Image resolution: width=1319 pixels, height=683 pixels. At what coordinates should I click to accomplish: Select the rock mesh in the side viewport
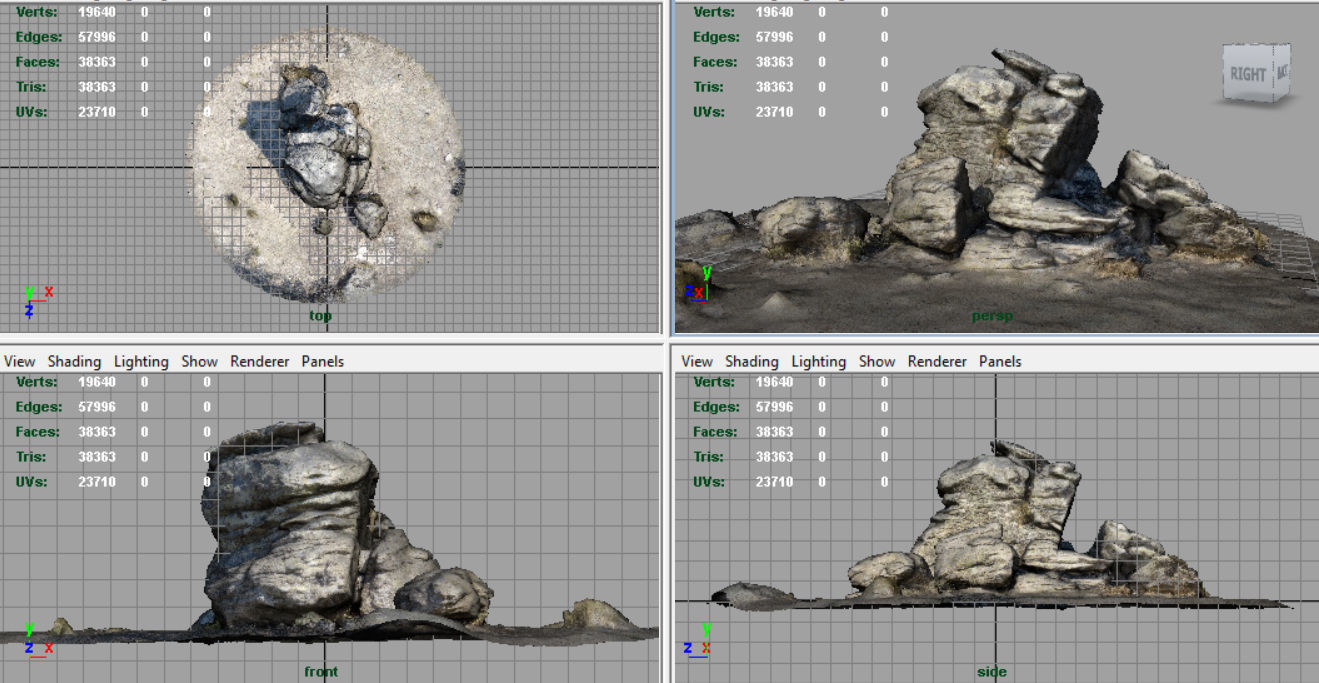[1000, 530]
